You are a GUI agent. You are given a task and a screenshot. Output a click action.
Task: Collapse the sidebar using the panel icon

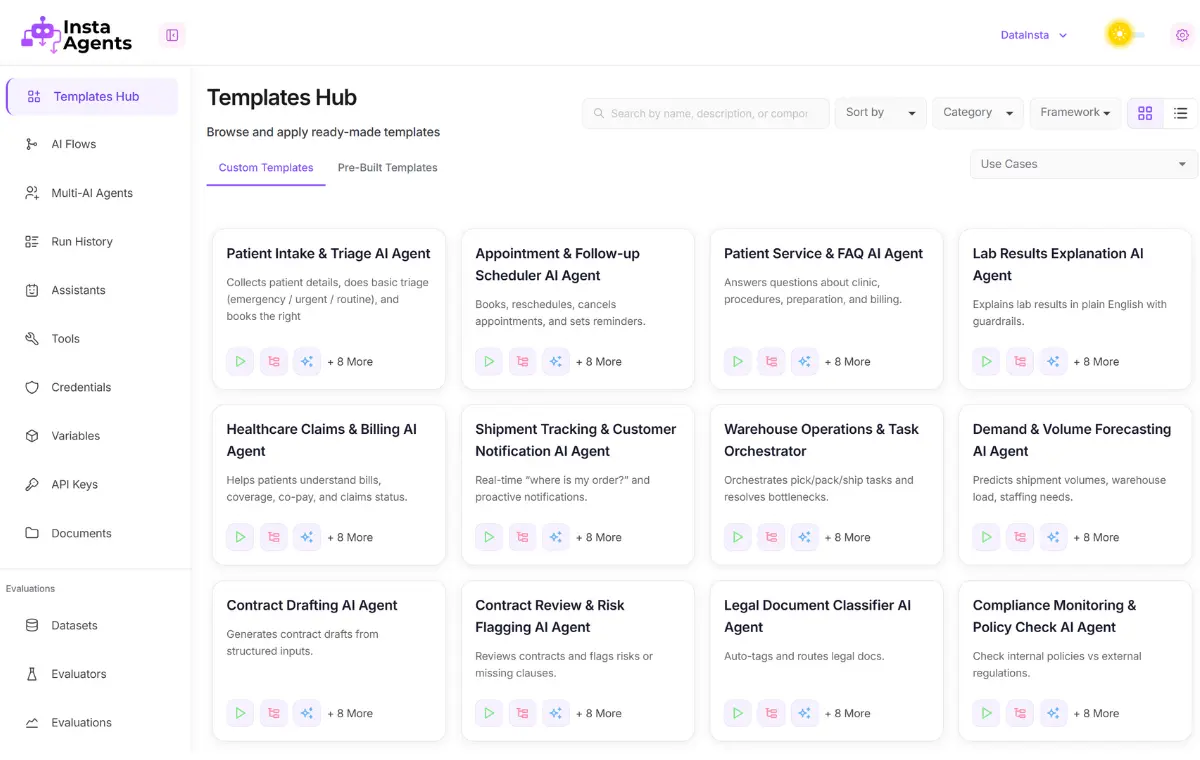pos(172,36)
